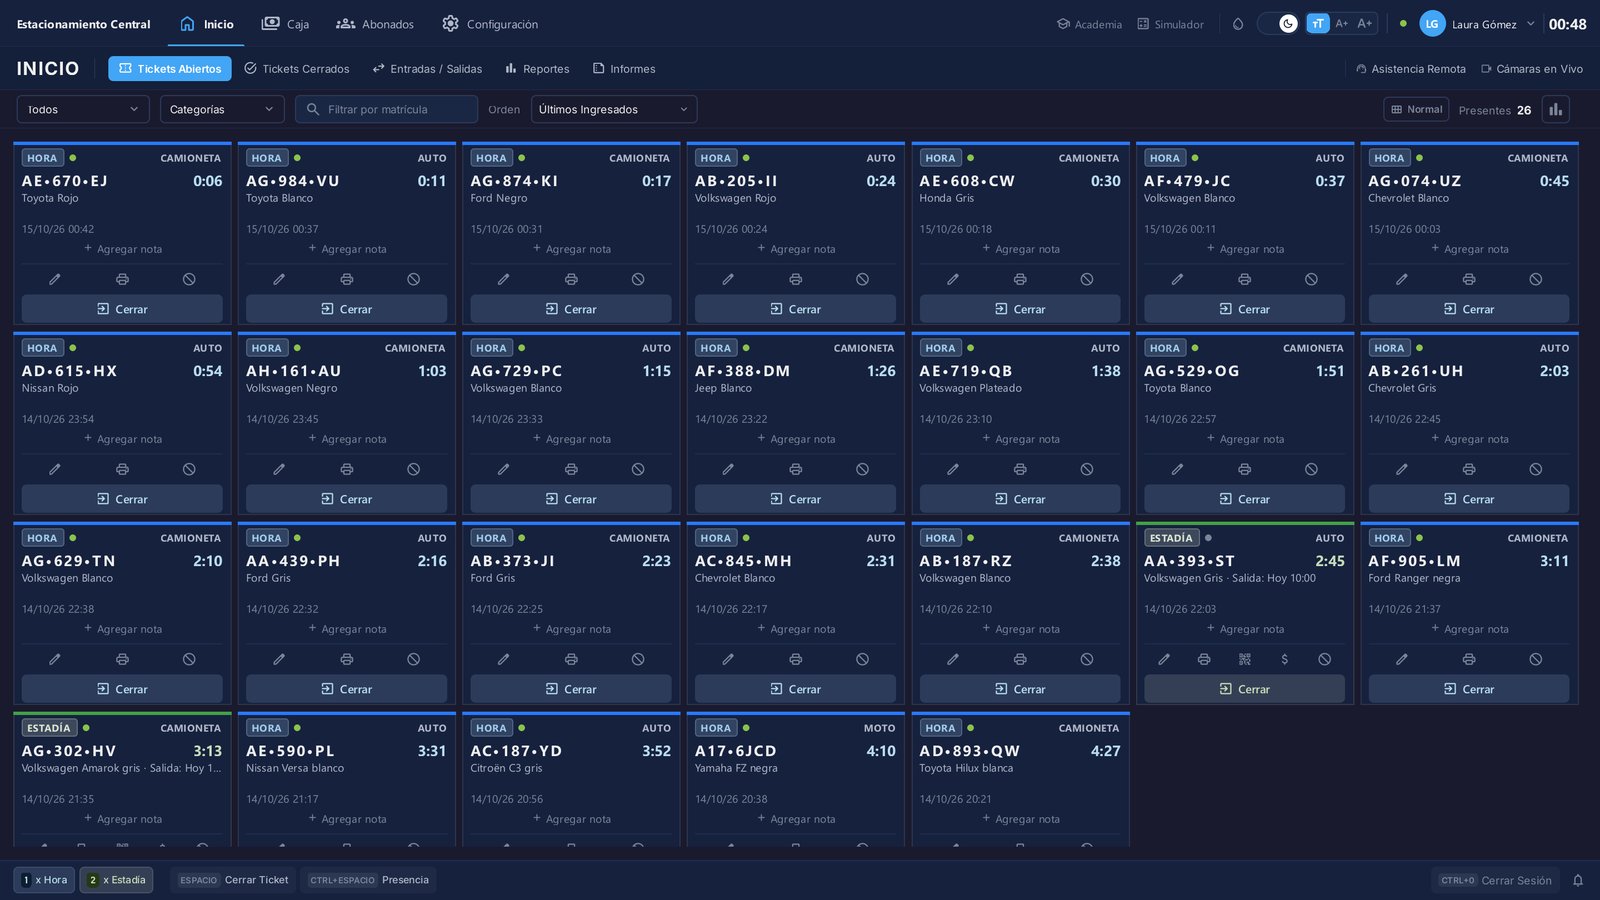Switch to the Caja menu
1600x900 pixels.
point(286,24)
